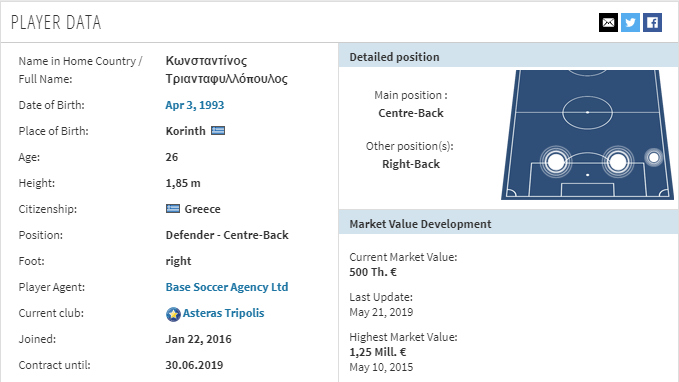Viewport: 679px width, 382px height.
Task: Click the contract date 30.06.2019
Action: (x=194, y=365)
